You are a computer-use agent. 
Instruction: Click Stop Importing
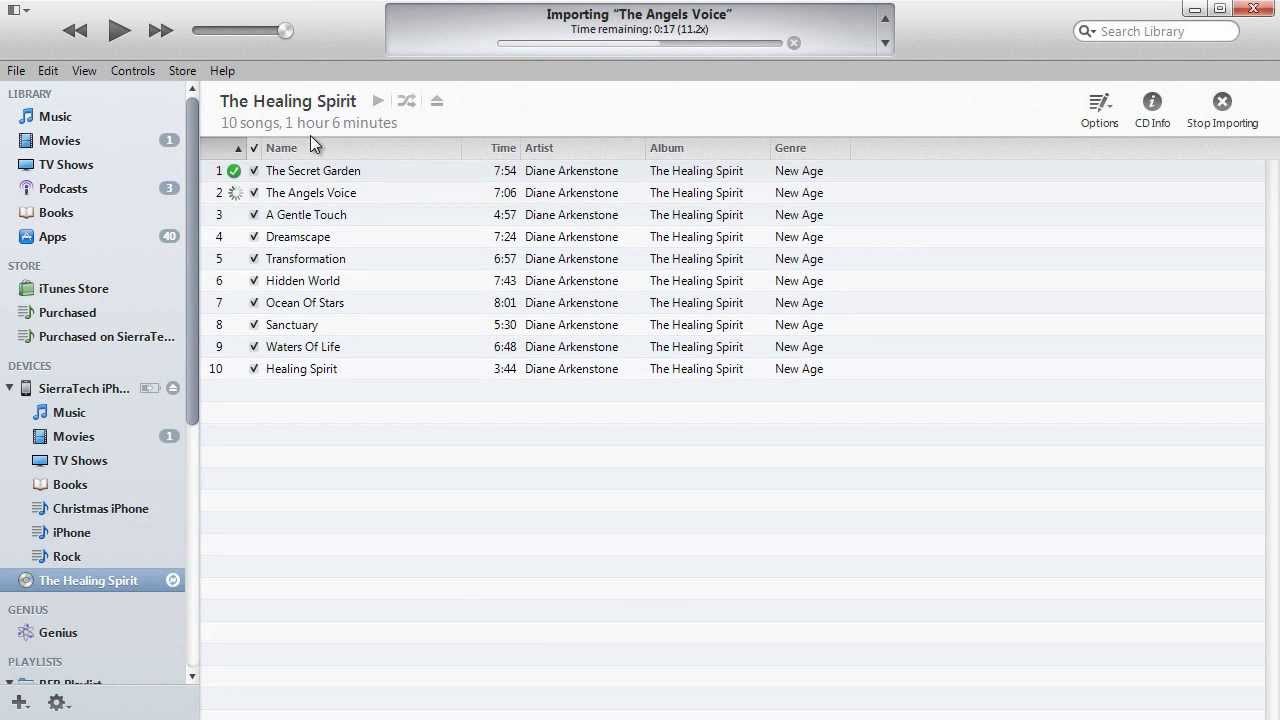1222,110
